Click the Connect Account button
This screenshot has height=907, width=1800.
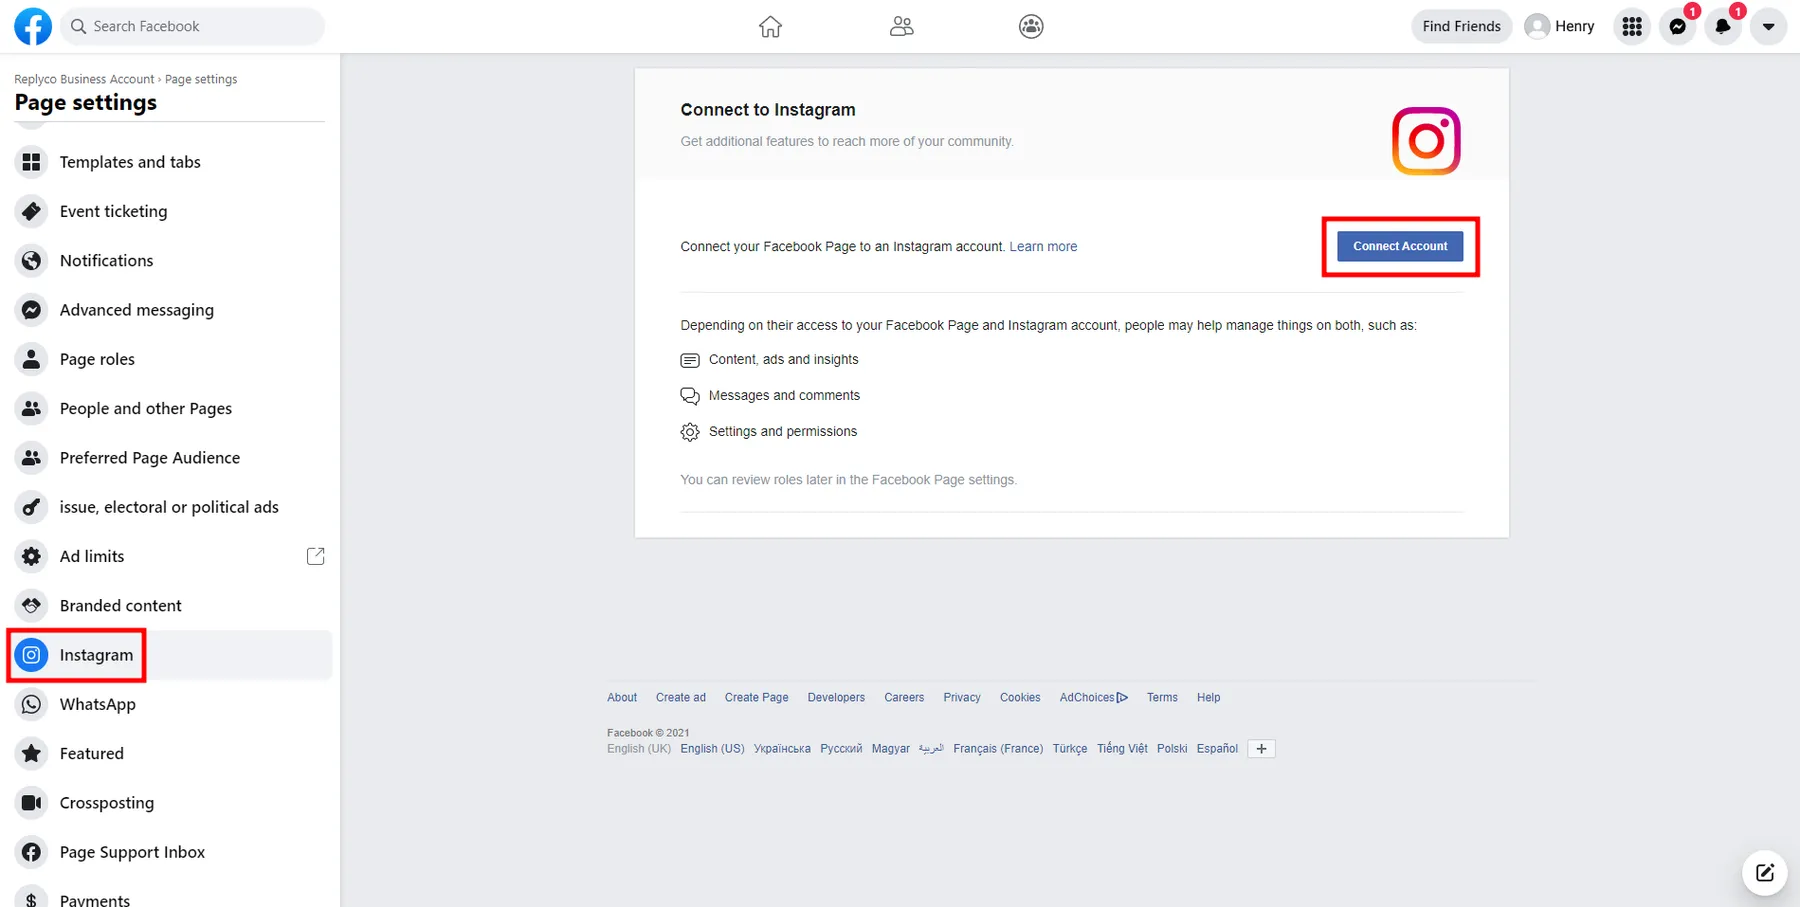[1400, 246]
